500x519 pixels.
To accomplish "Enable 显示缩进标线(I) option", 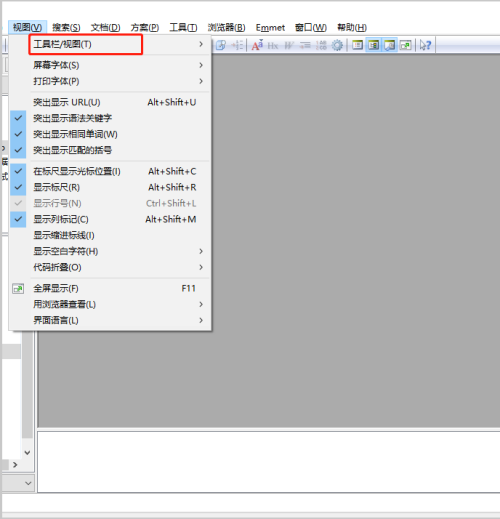I will point(110,235).
